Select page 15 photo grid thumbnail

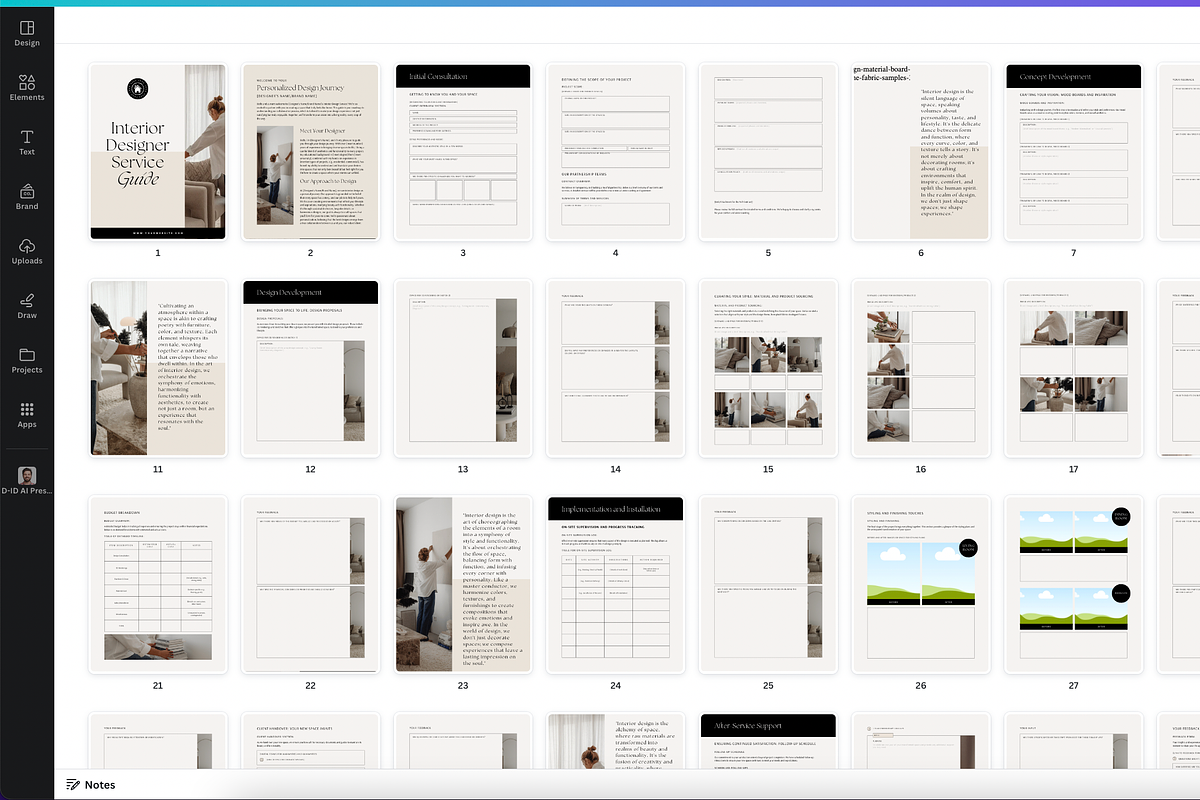click(768, 368)
